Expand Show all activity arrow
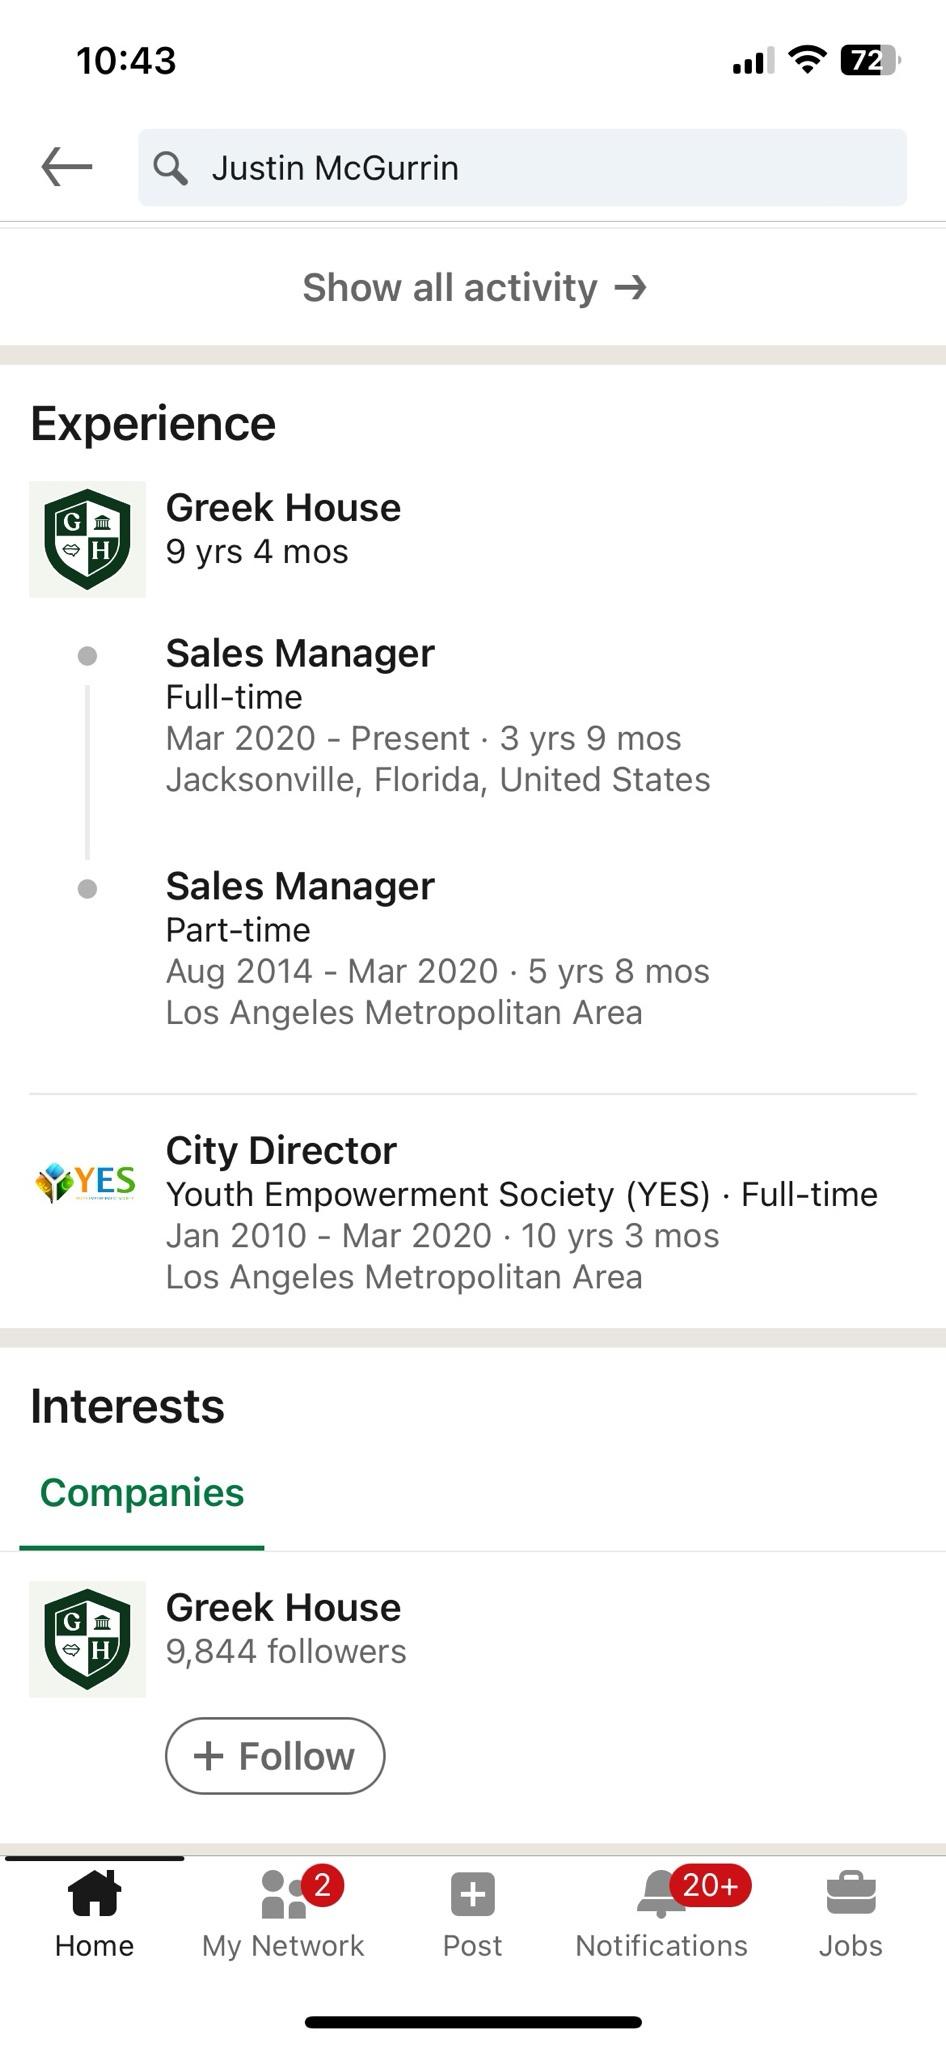Screen dimensions: 946x2048 tap(631, 288)
